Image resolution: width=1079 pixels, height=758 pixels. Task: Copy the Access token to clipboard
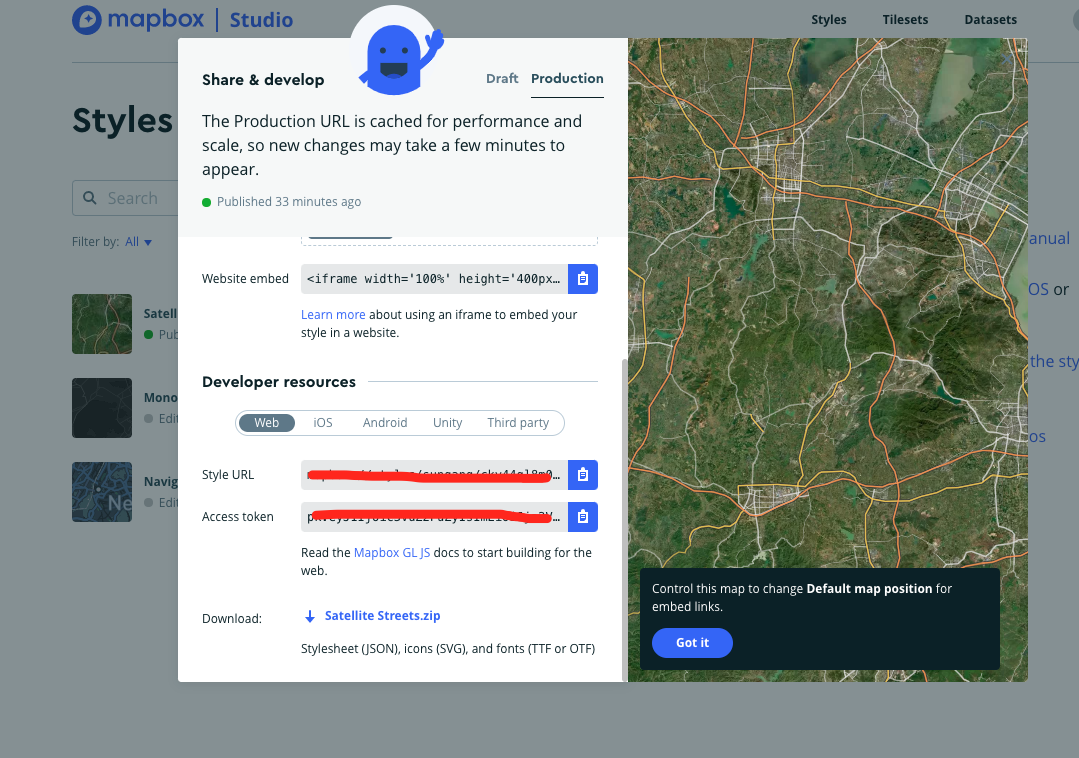[x=582, y=517]
